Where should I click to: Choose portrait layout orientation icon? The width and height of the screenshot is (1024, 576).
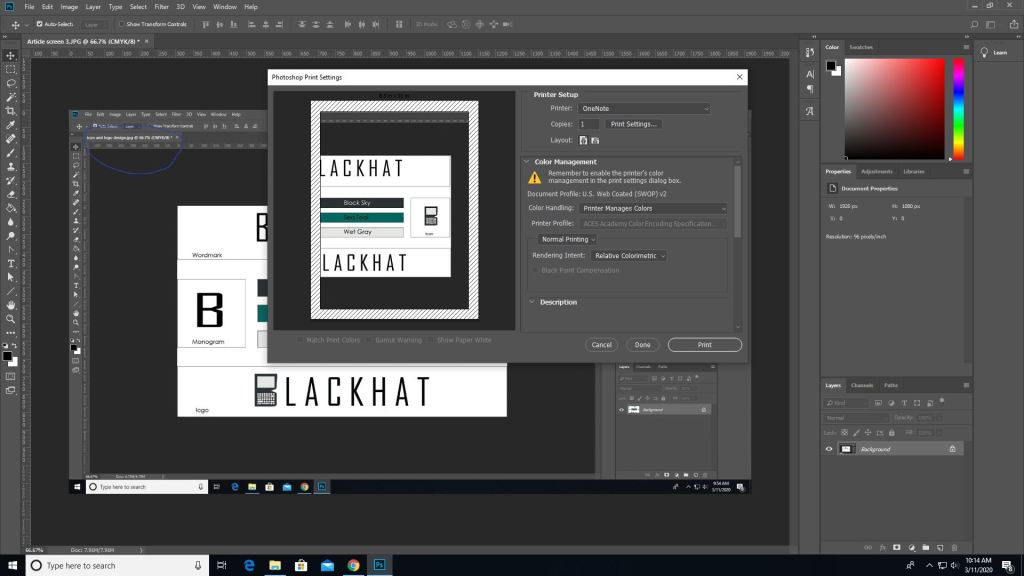[x=583, y=140]
